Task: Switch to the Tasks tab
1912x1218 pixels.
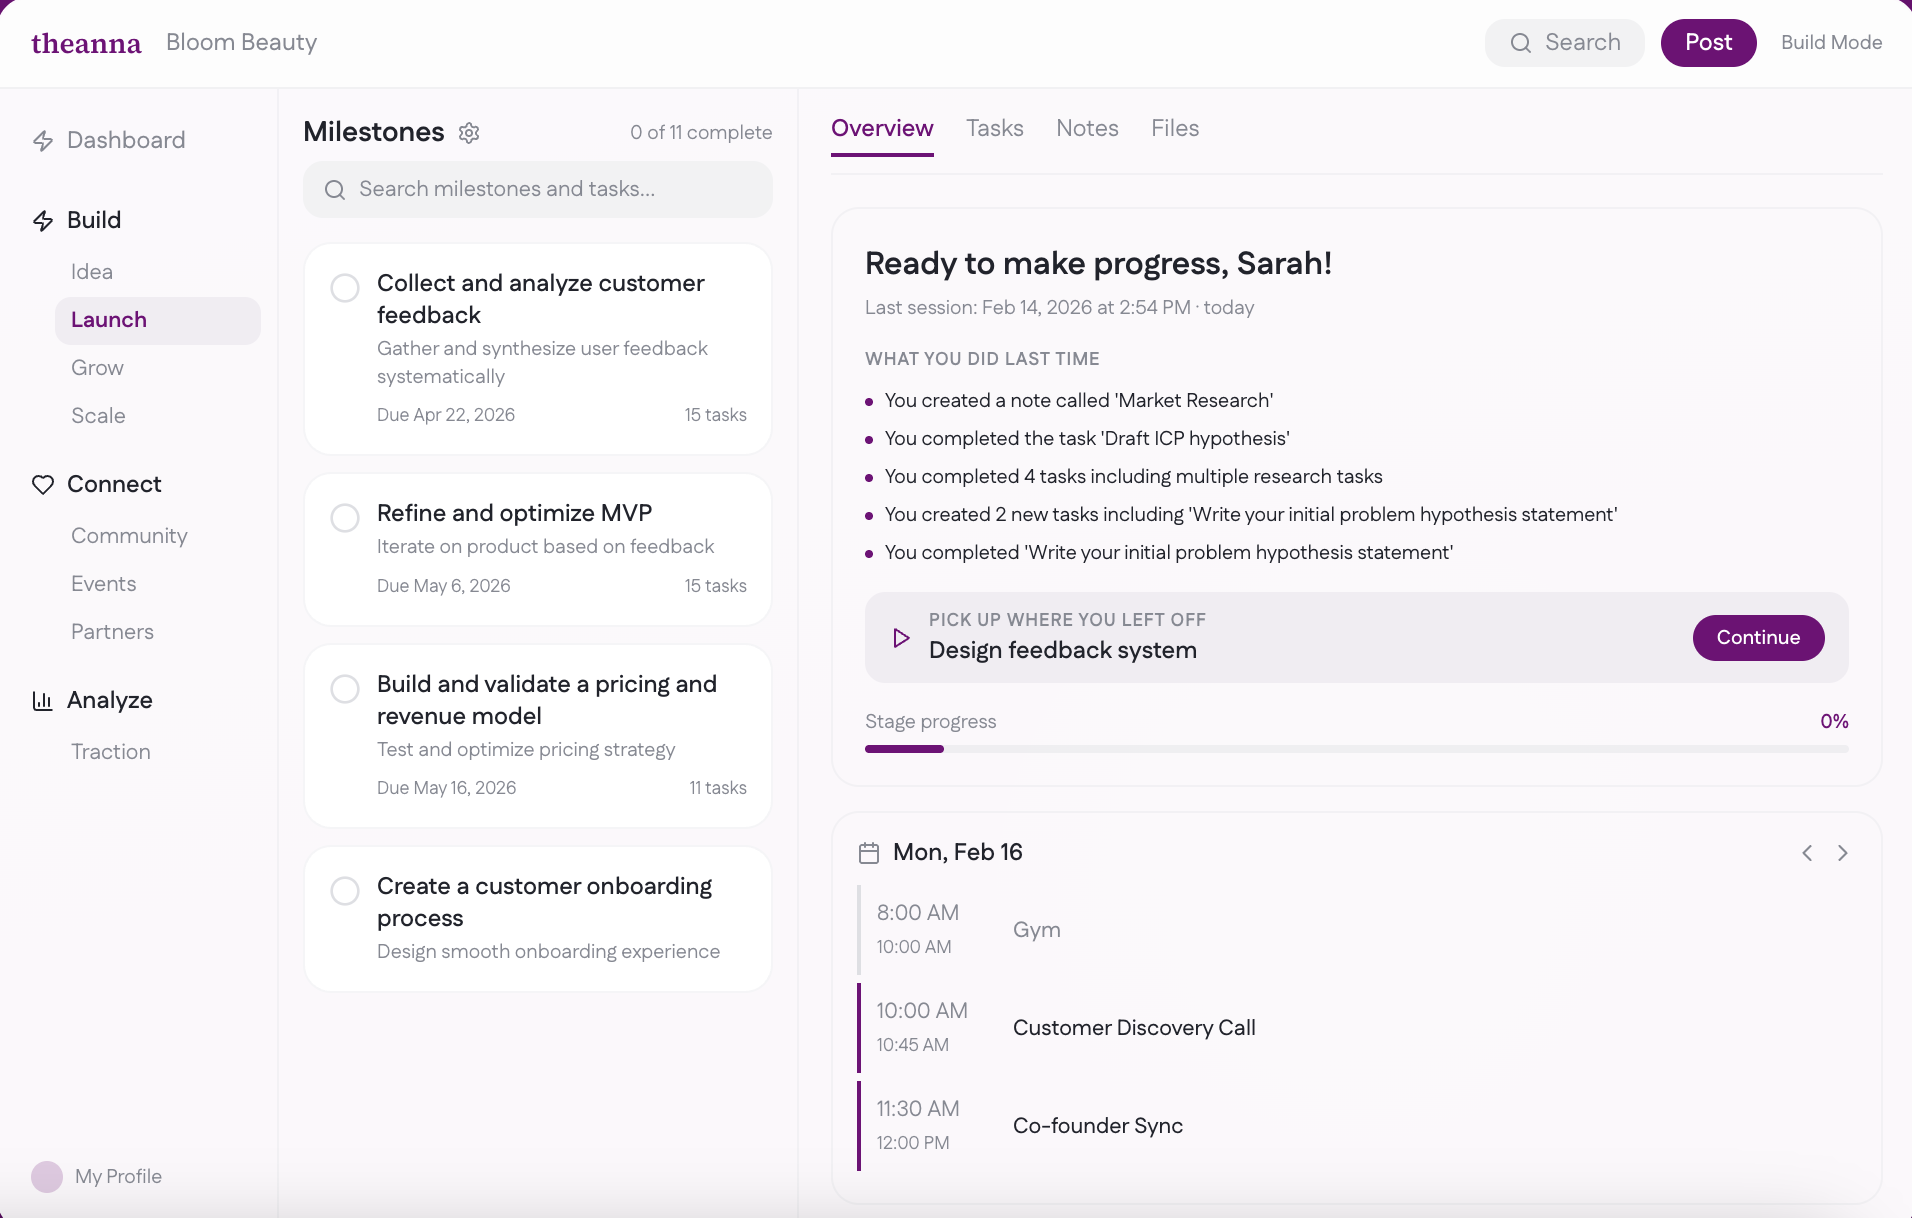Action: 994,128
